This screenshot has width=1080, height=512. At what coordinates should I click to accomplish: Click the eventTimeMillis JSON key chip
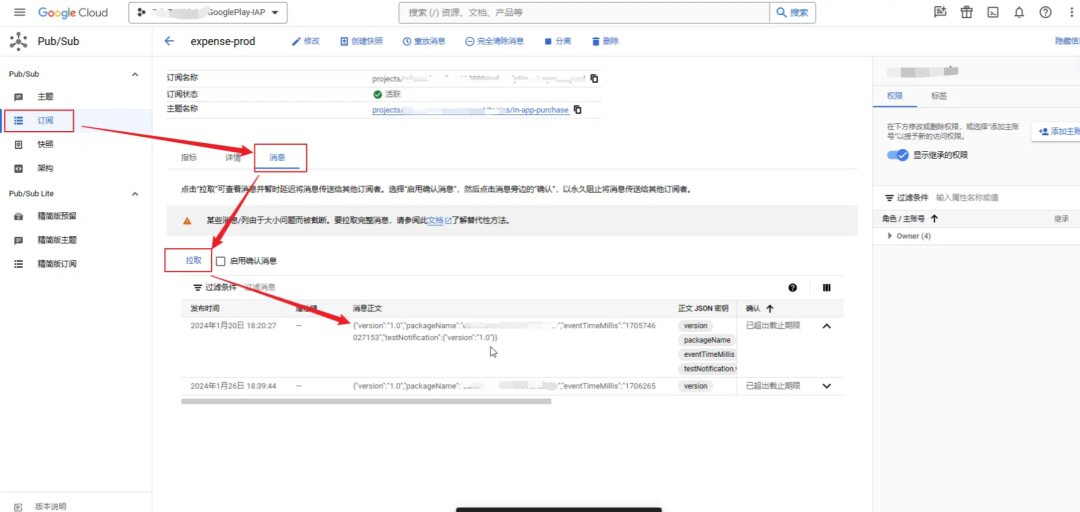coord(707,354)
